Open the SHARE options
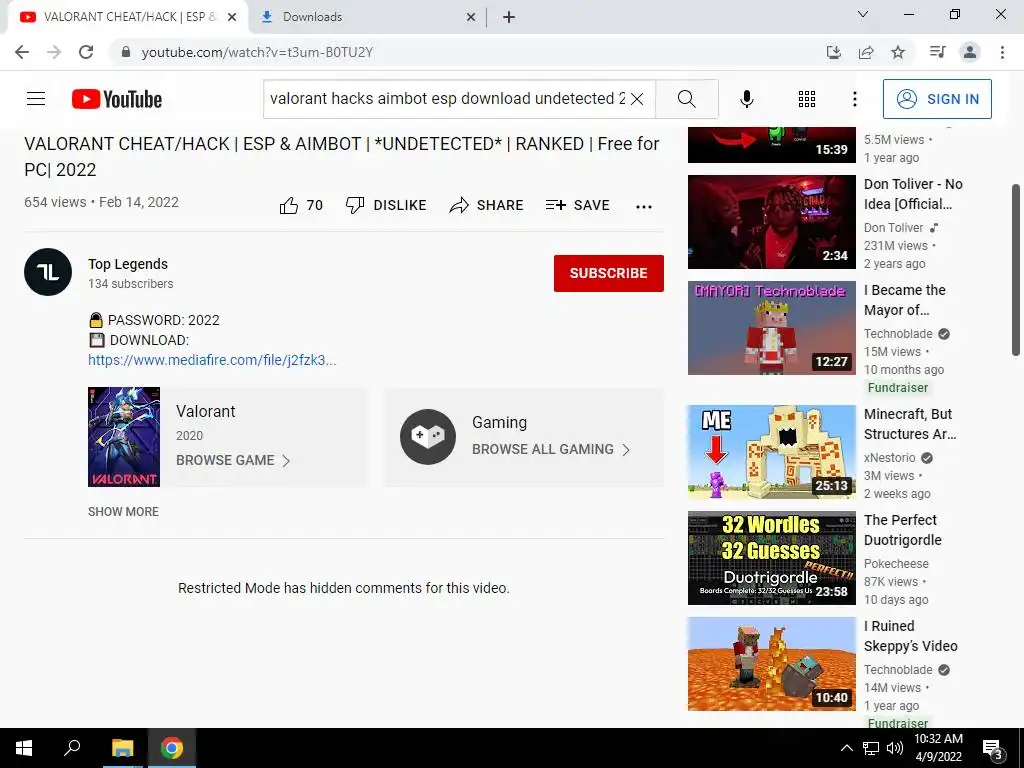 [487, 205]
